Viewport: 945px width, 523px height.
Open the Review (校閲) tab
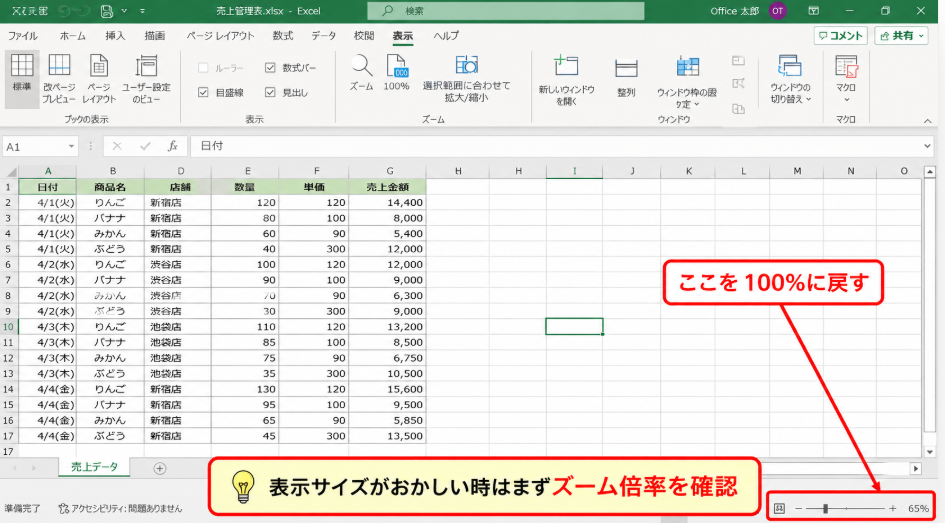364,36
